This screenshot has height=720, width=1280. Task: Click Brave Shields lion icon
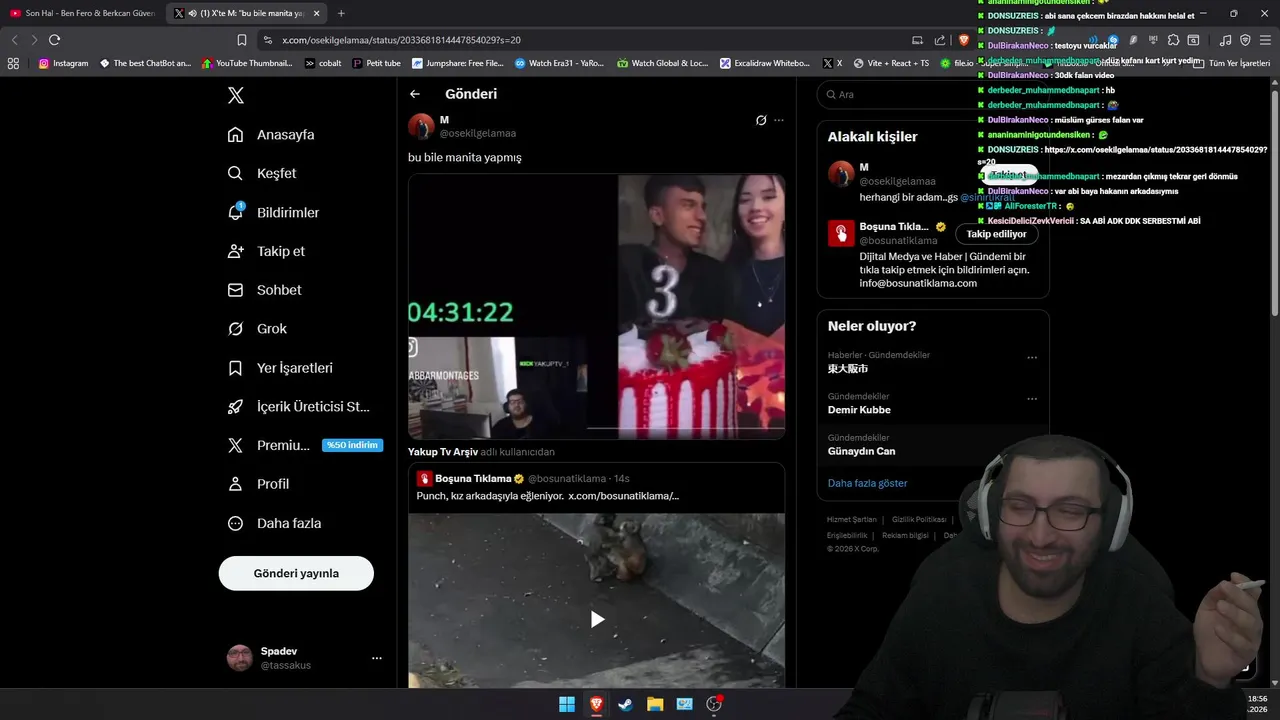pos(964,40)
